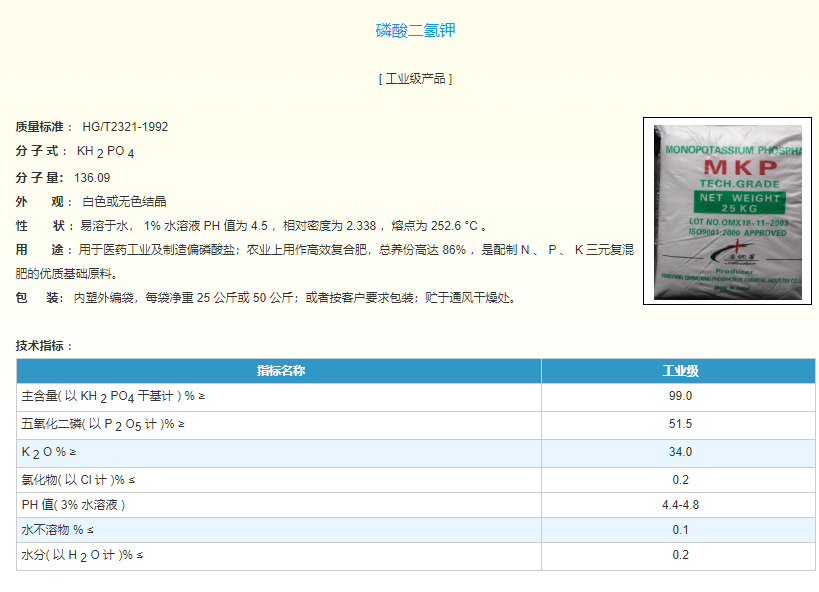Click the 五氧化二磷 row label
819x592 pixels.
pos(103,424)
